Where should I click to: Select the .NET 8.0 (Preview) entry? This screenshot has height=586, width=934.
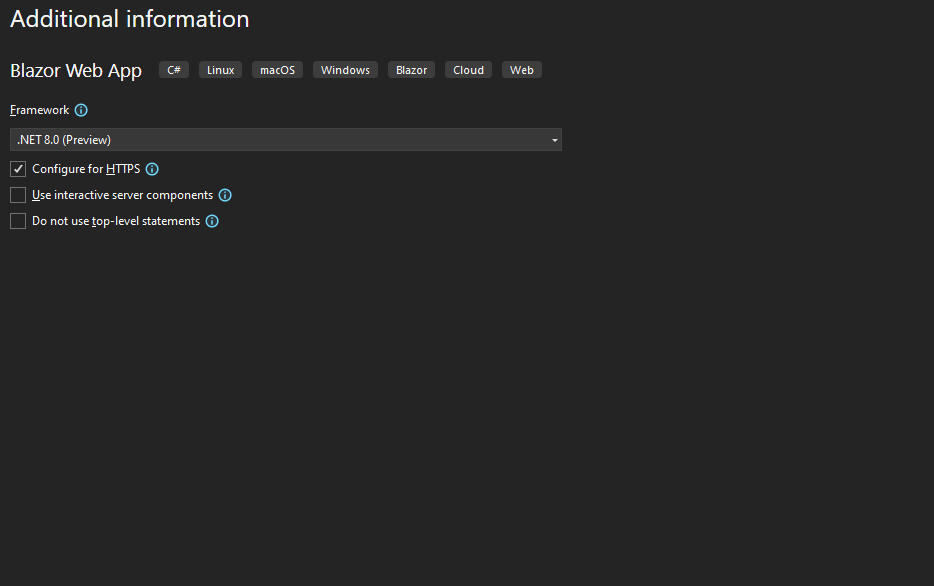(x=63, y=139)
